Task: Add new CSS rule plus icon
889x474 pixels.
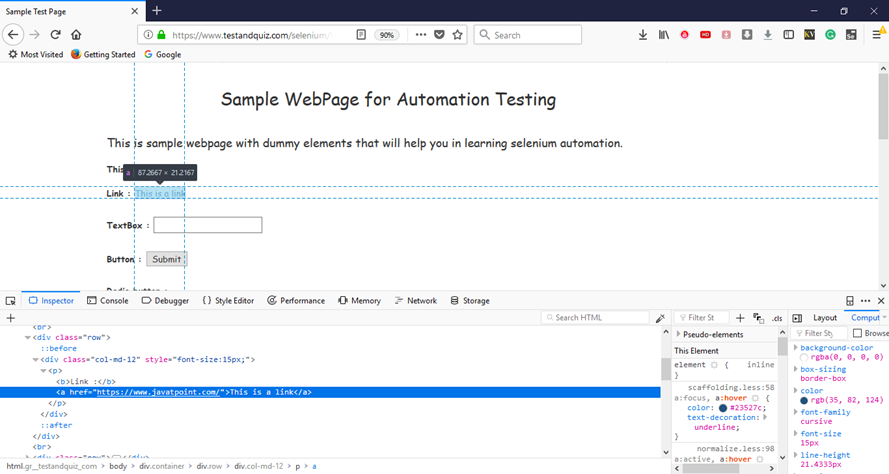Action: [x=740, y=318]
